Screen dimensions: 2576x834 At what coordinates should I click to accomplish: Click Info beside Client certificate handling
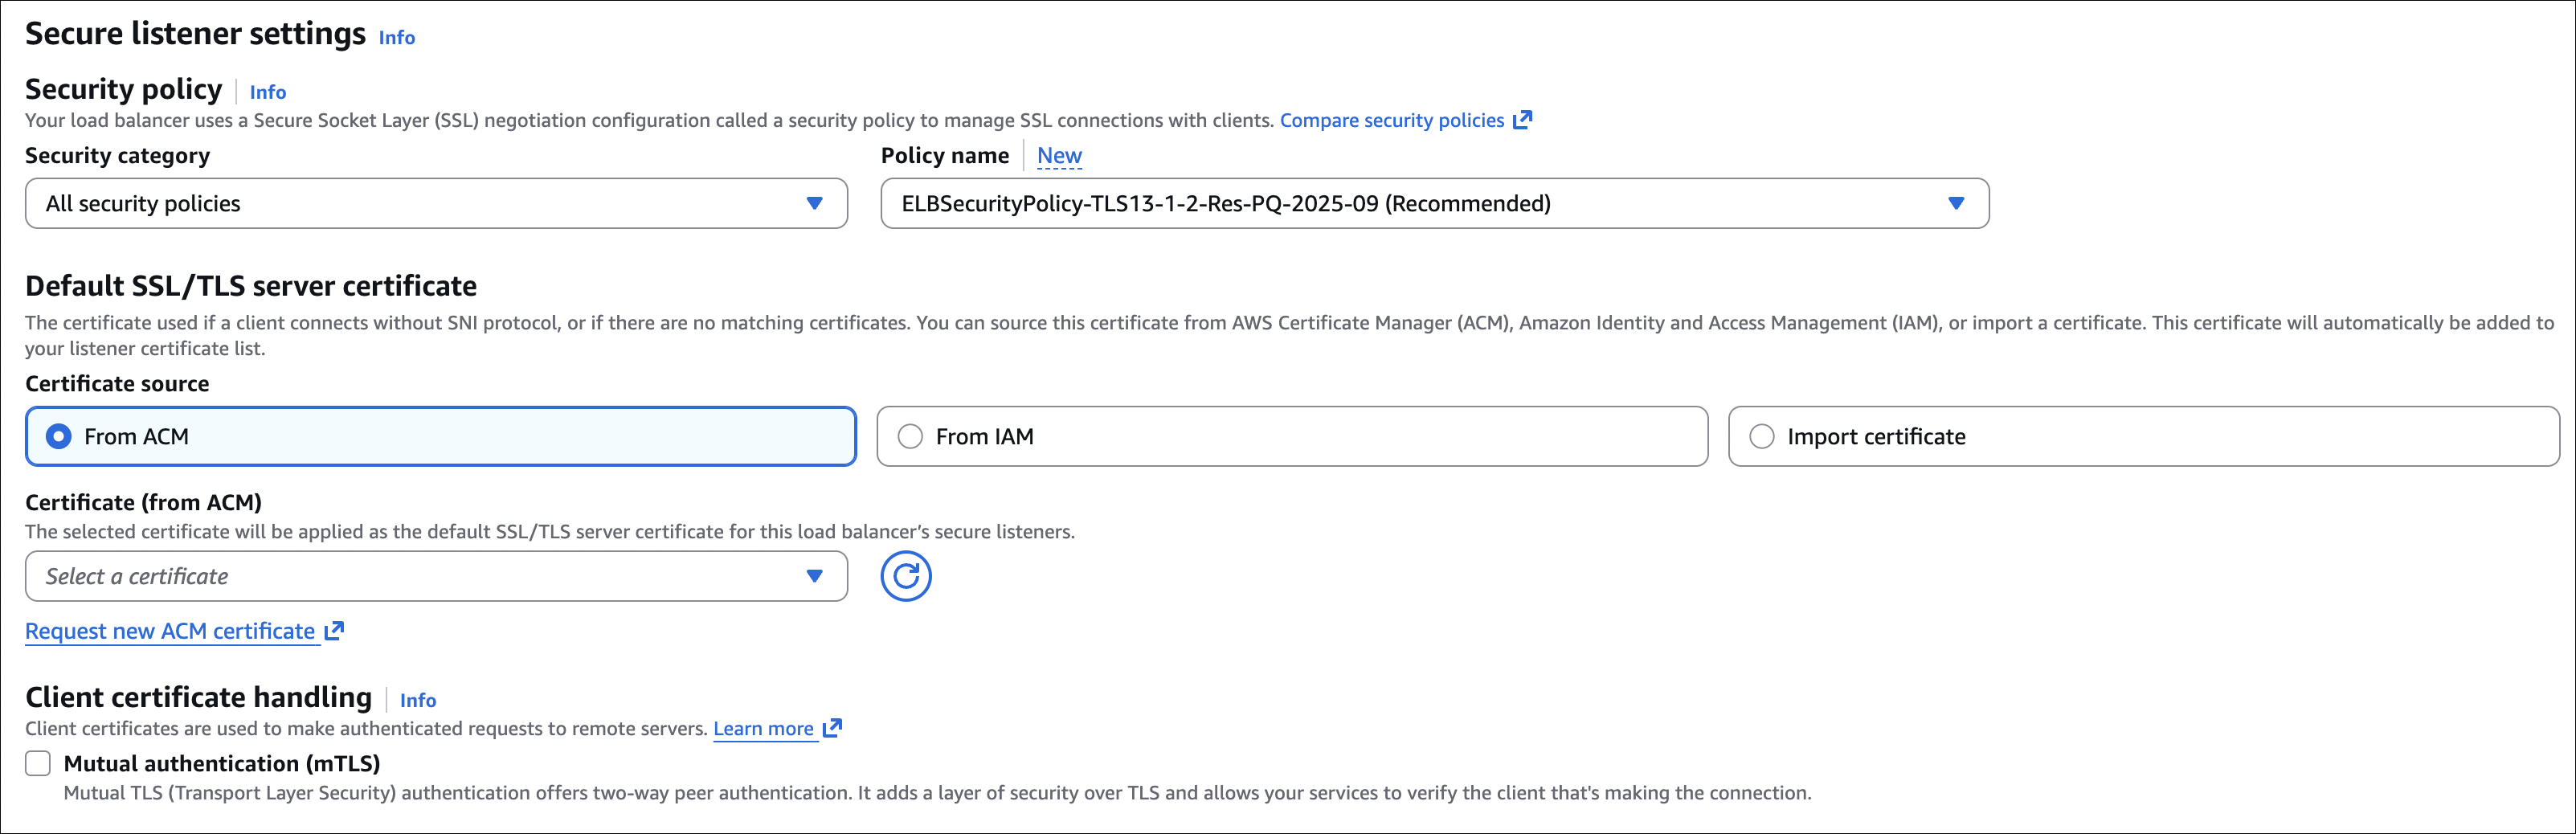coord(418,700)
